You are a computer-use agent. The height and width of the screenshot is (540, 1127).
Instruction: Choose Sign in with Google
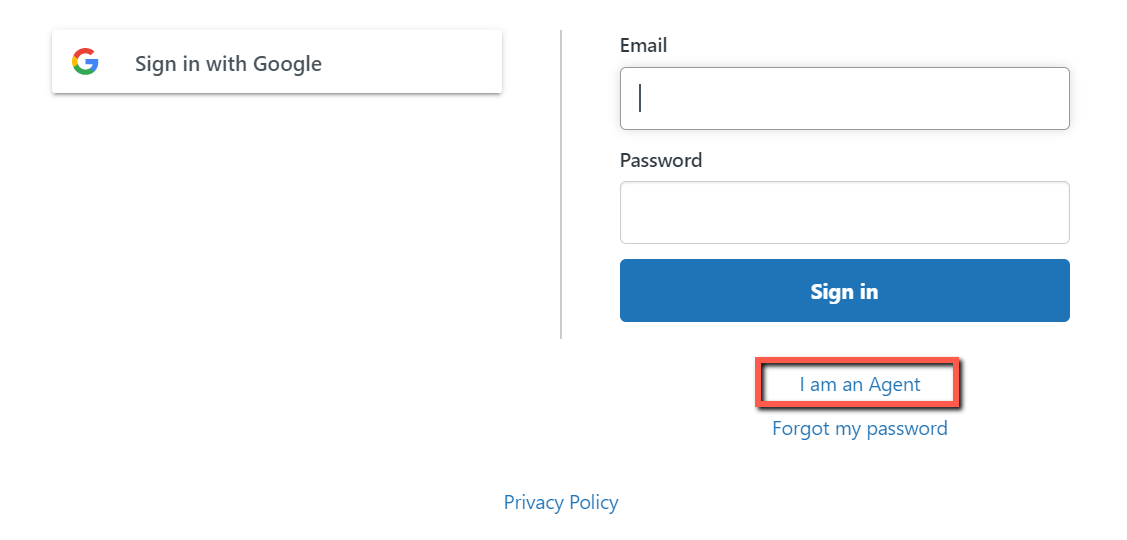tap(277, 62)
